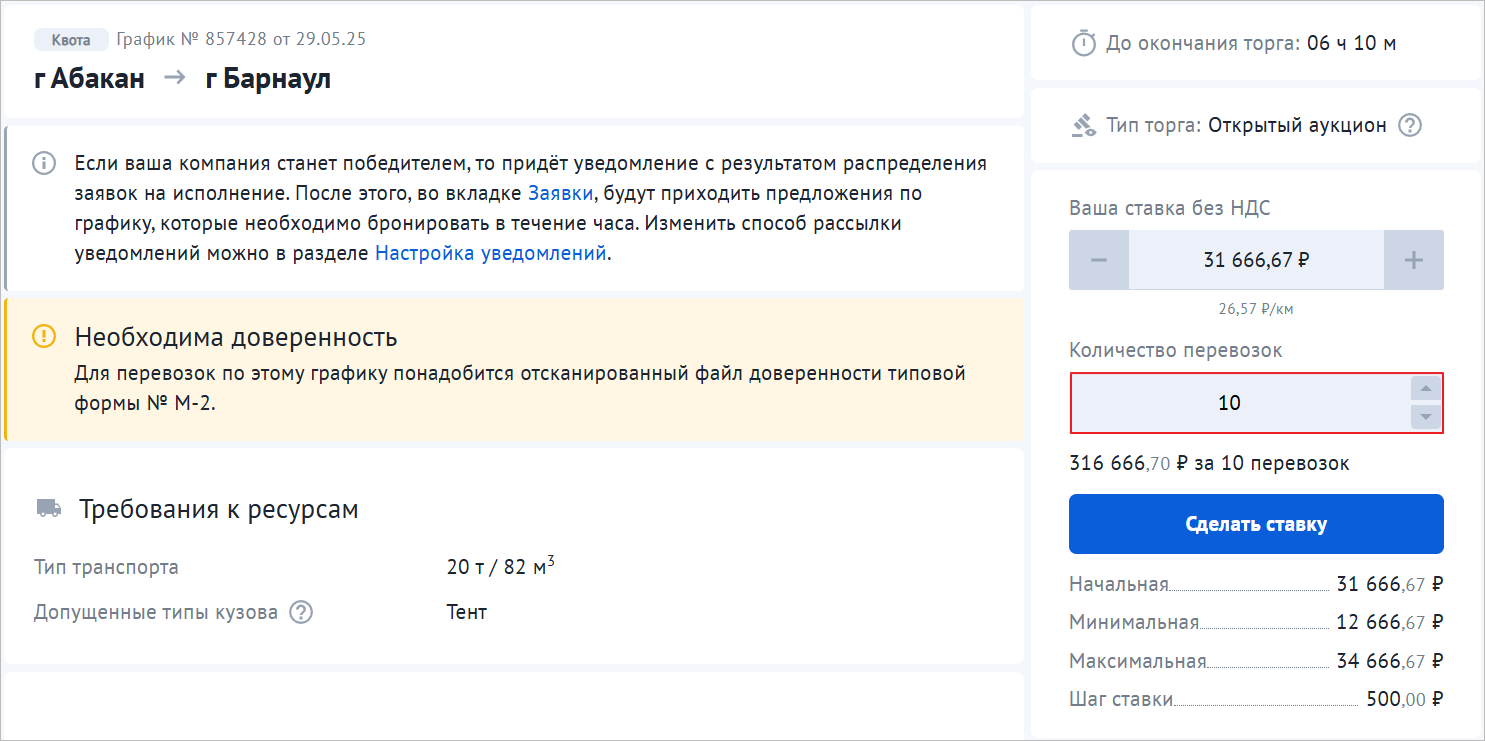Viewport: 1485px width, 741px height.
Task: Click the Требования к ресурсам heading
Action: 219,510
